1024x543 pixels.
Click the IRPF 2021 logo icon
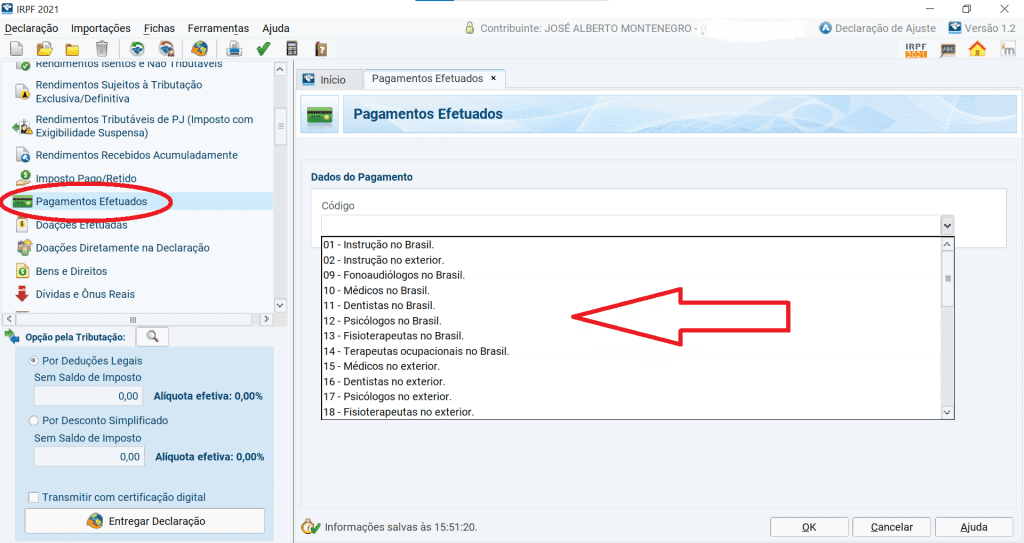click(916, 50)
